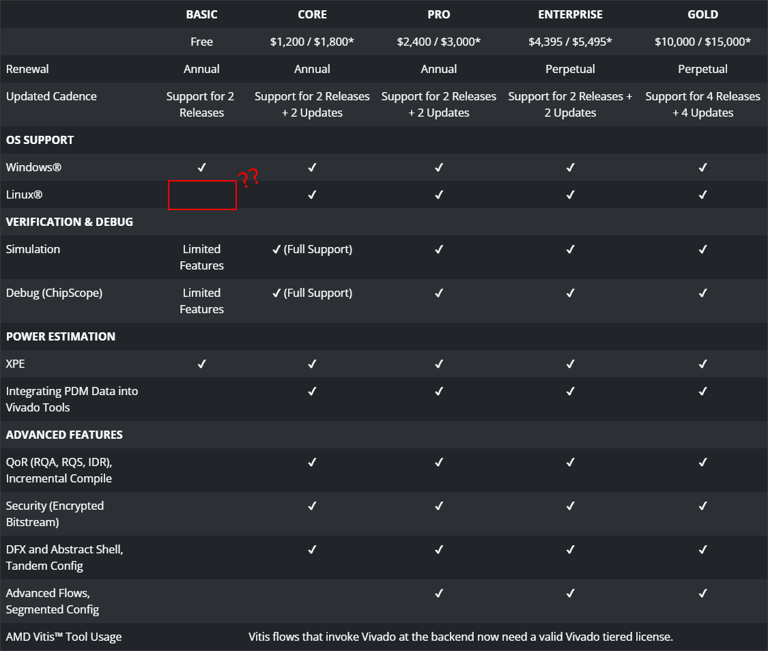This screenshot has height=651, width=768.
Task: Click 'Limited Features' in the Debug row
Action: coord(201,301)
